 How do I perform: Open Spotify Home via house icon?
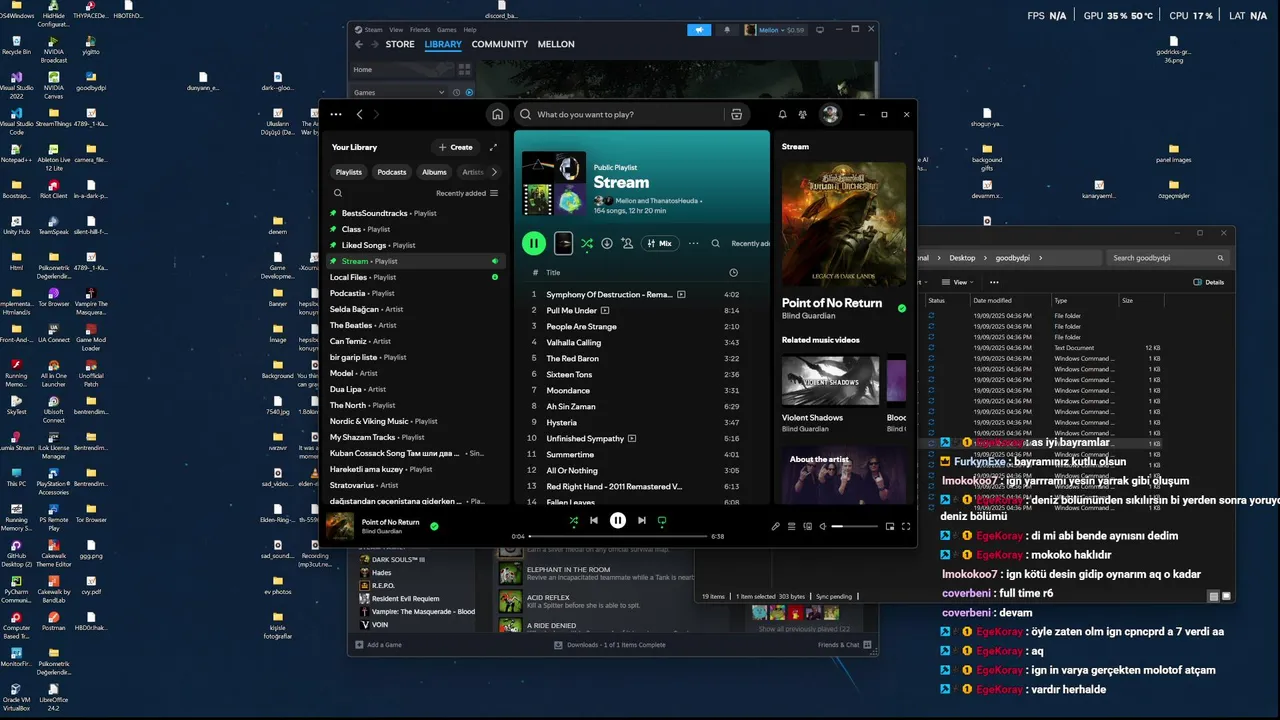(x=497, y=114)
